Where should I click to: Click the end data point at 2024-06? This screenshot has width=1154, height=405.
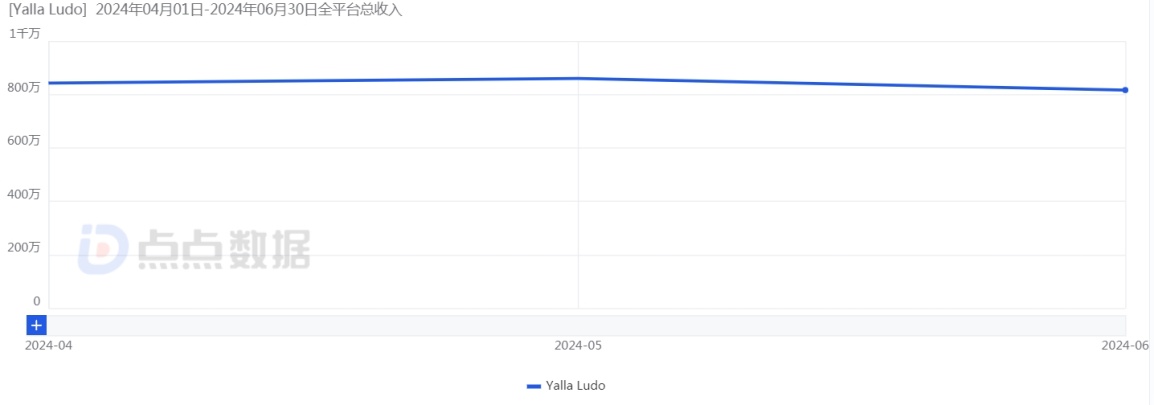tap(1125, 90)
